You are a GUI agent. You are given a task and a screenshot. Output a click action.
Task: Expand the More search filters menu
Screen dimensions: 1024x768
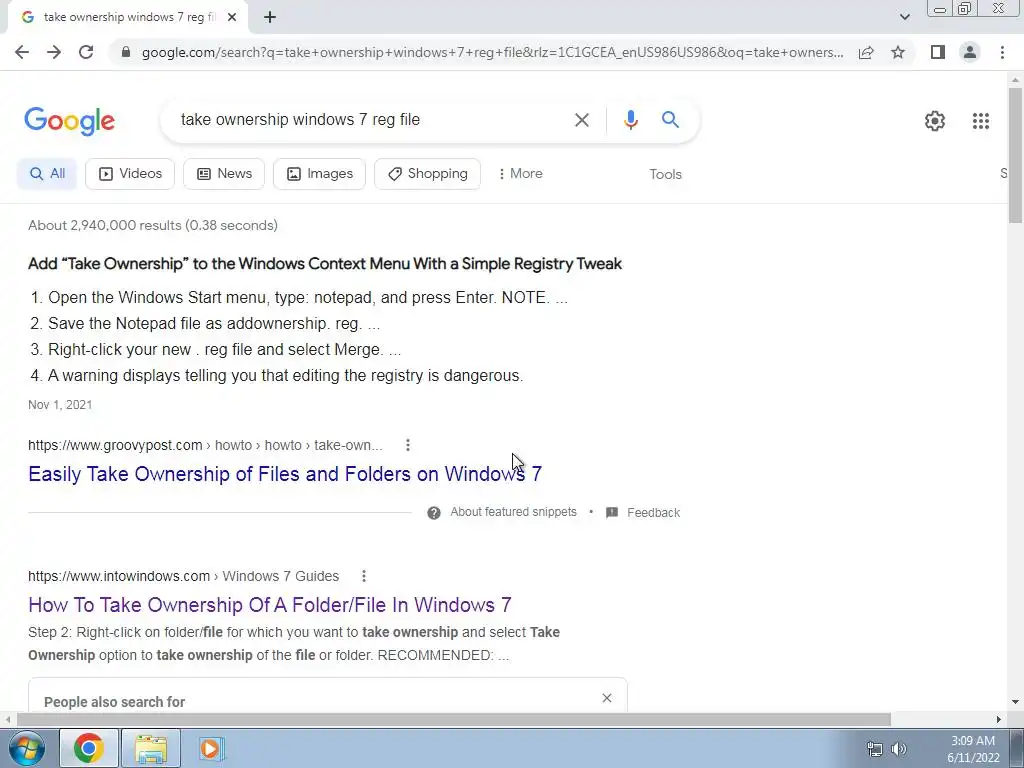[520, 174]
